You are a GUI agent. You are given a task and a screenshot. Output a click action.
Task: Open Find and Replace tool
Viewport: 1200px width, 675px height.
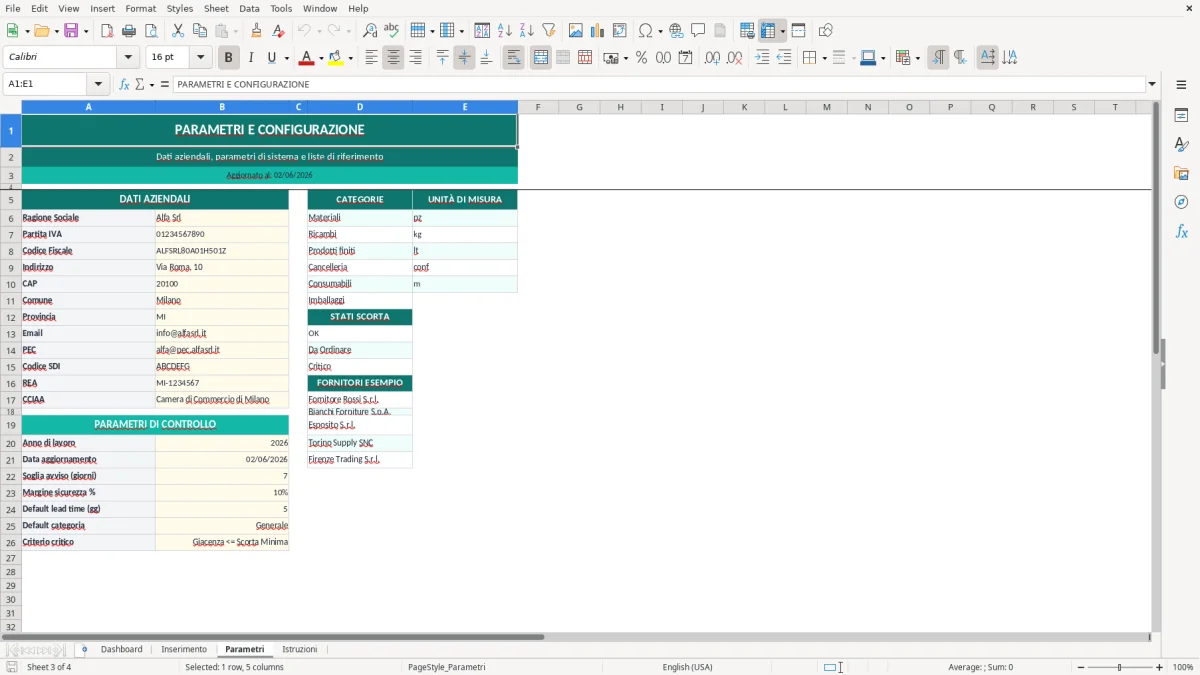point(370,31)
